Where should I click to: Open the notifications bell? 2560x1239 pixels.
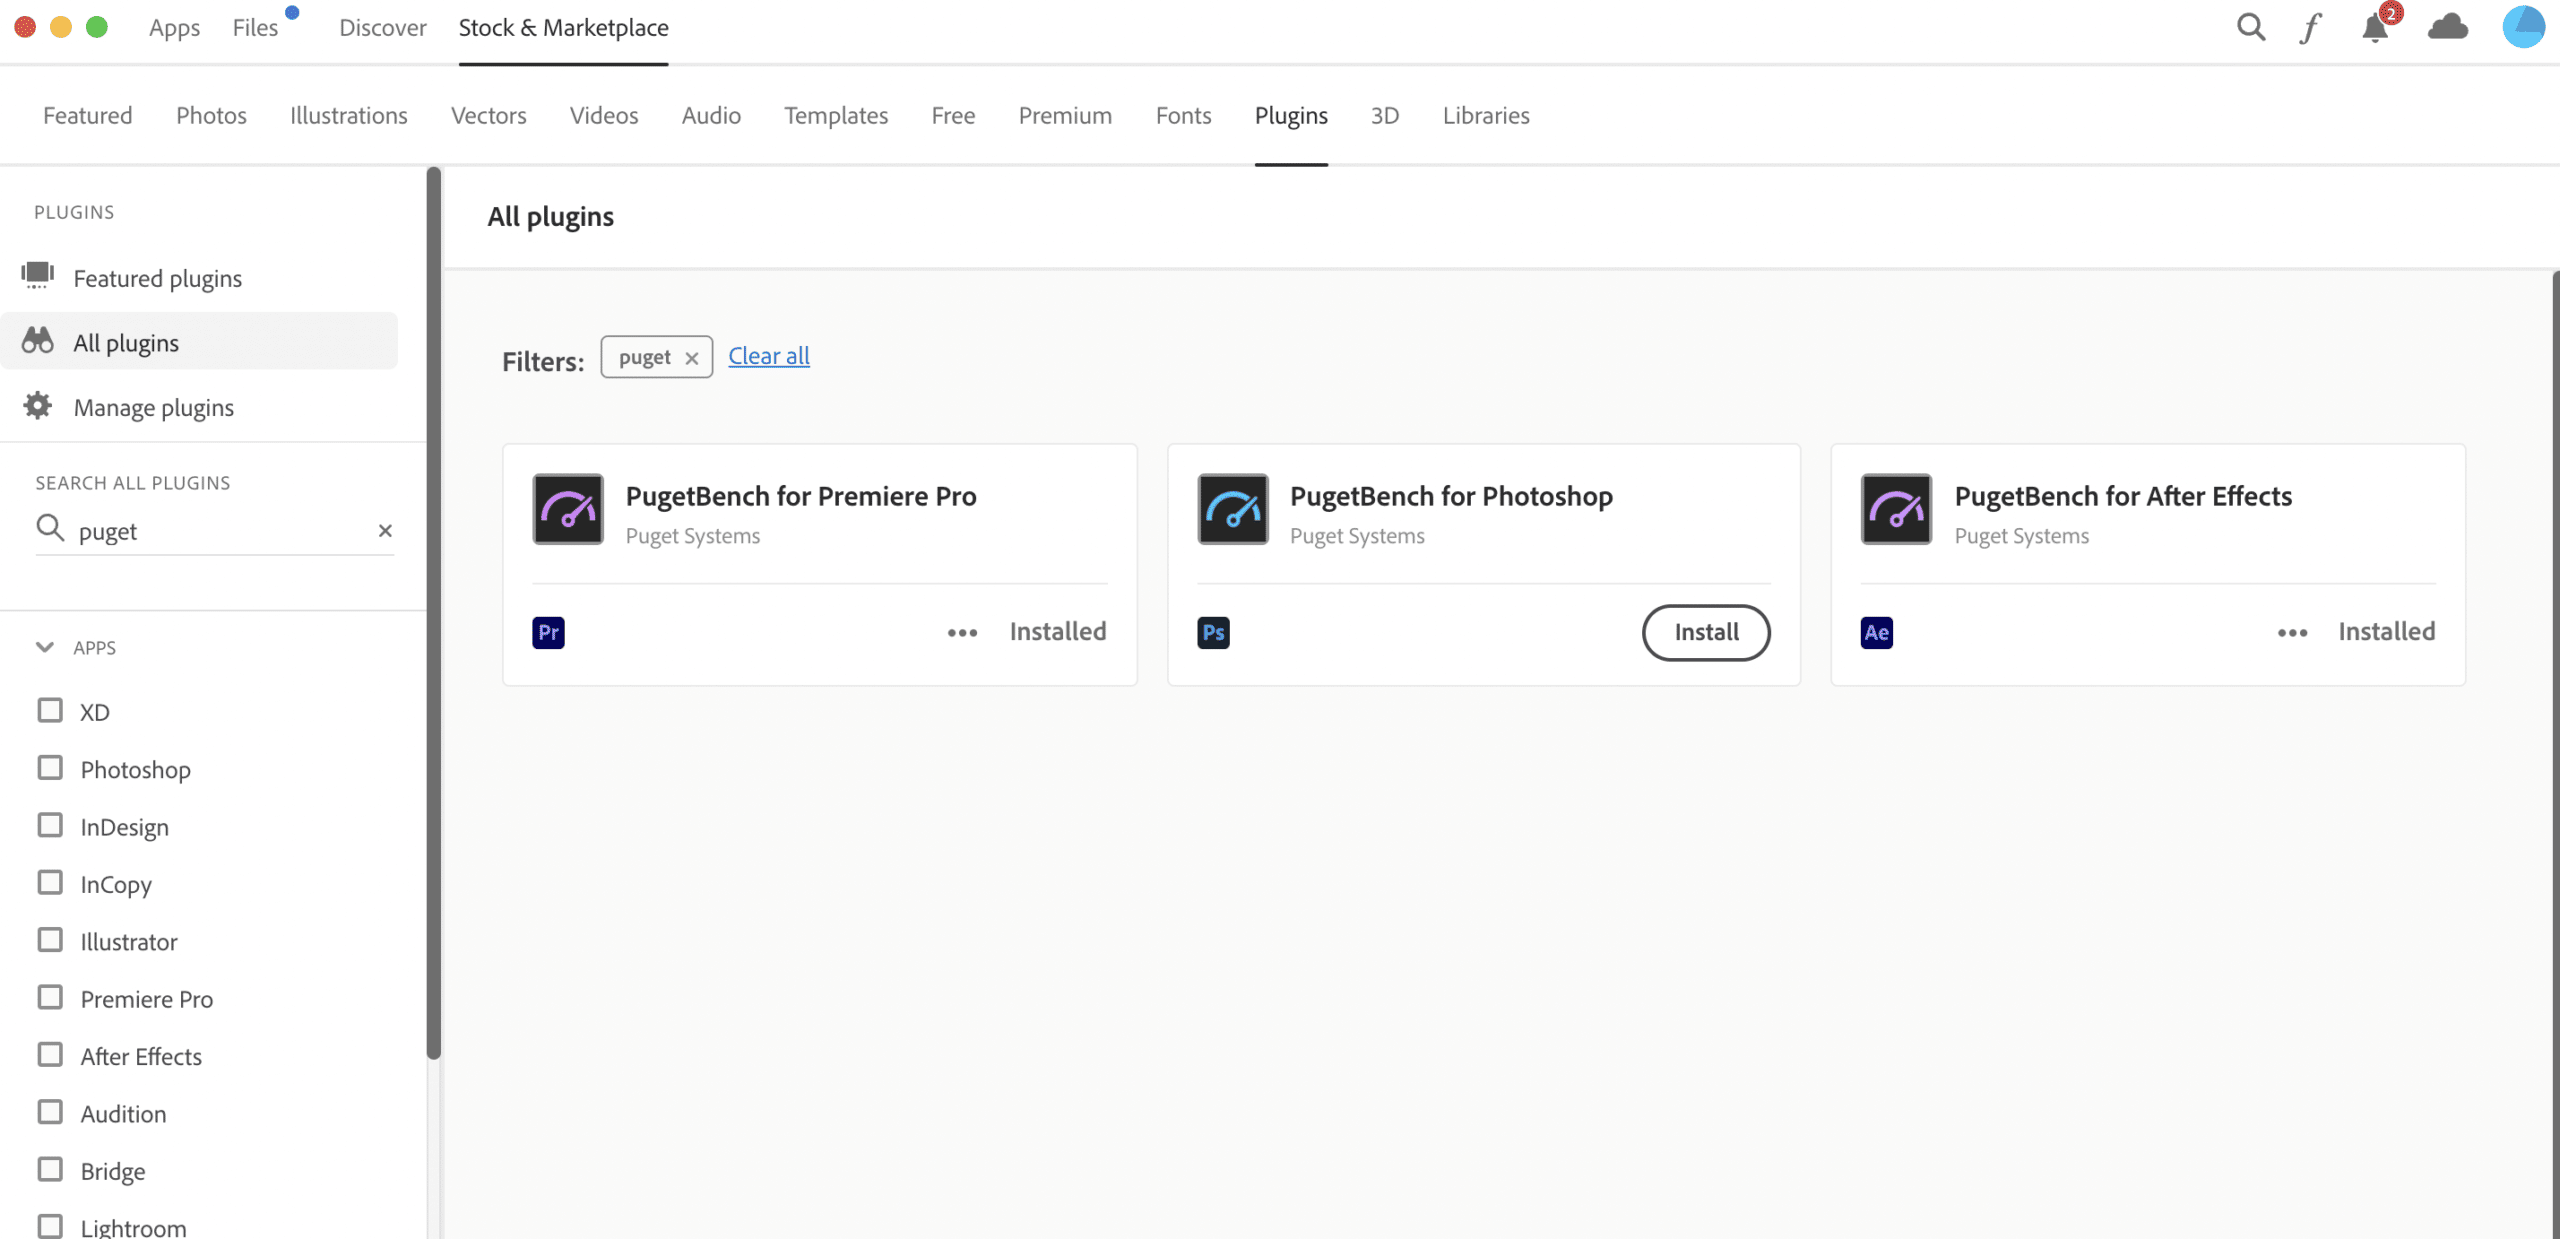click(2375, 28)
